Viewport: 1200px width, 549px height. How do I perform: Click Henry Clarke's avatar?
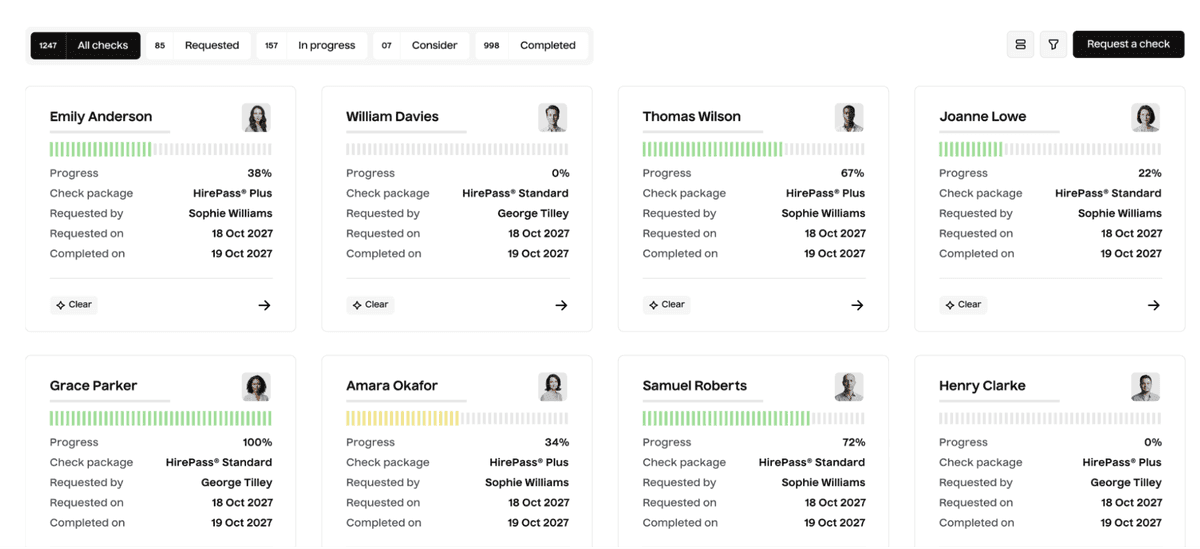pyautogui.click(x=1146, y=387)
